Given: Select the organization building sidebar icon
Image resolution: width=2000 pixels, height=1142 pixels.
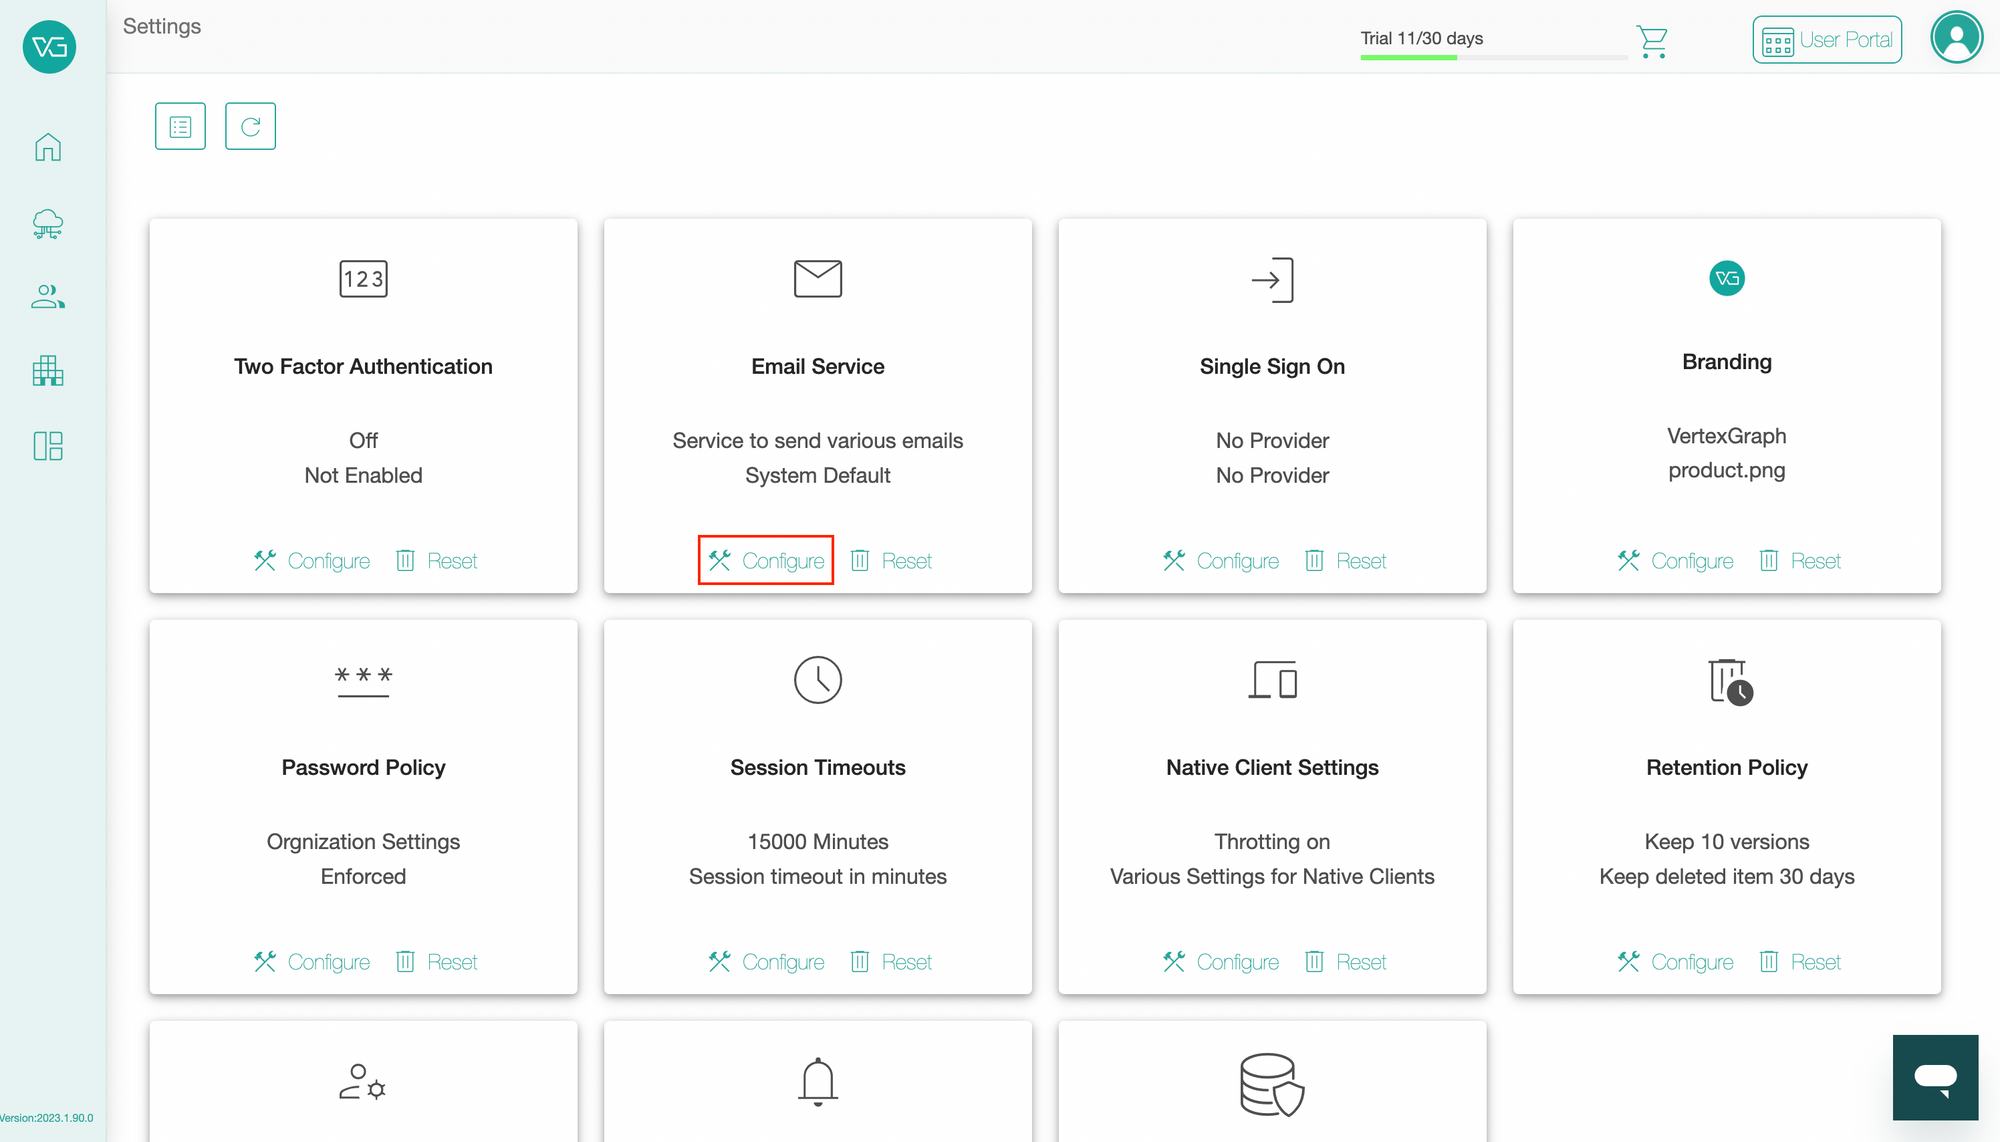Looking at the screenshot, I should (48, 371).
